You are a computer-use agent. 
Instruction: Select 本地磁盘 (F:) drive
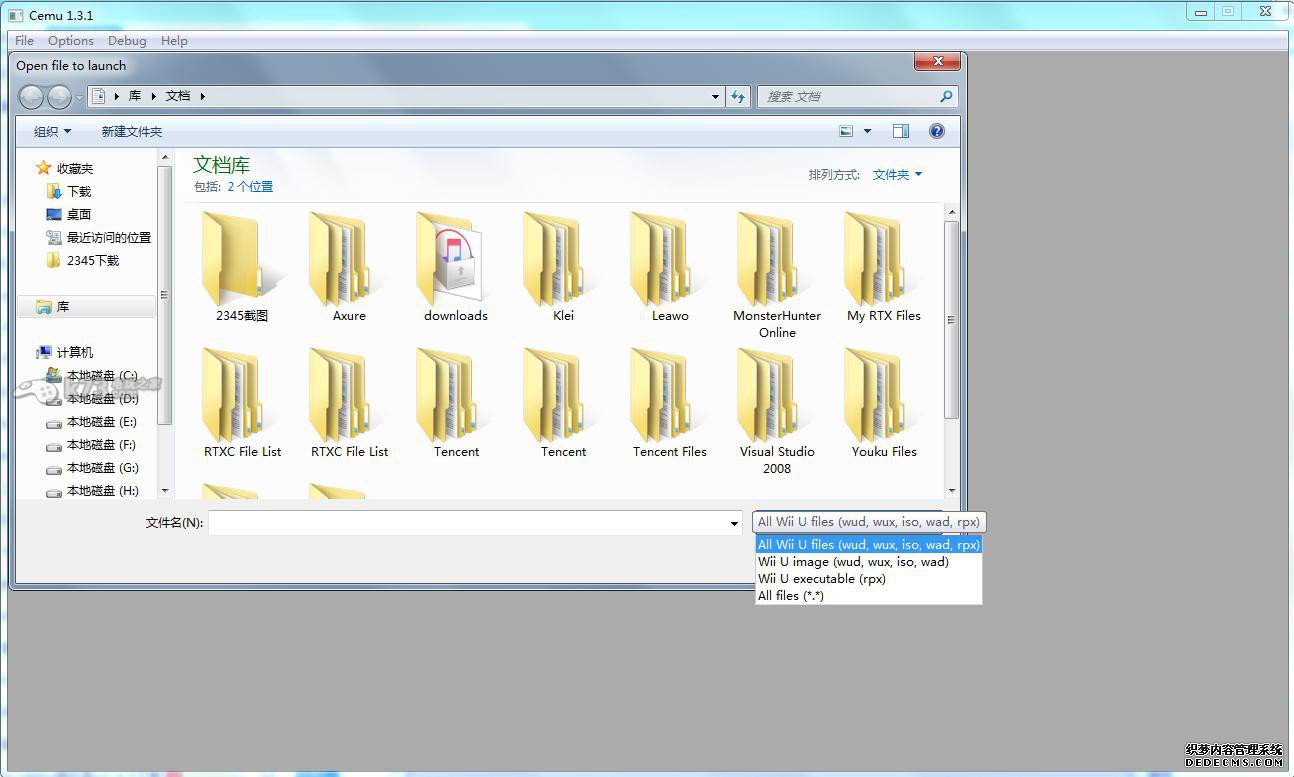click(x=92, y=445)
